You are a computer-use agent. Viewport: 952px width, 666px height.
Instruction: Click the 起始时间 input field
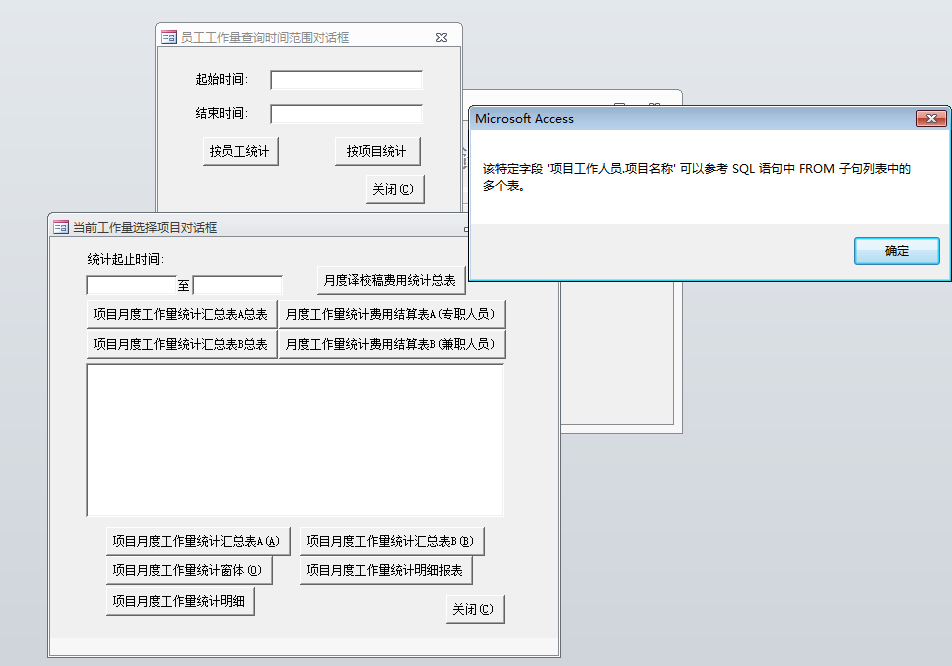coord(346,80)
